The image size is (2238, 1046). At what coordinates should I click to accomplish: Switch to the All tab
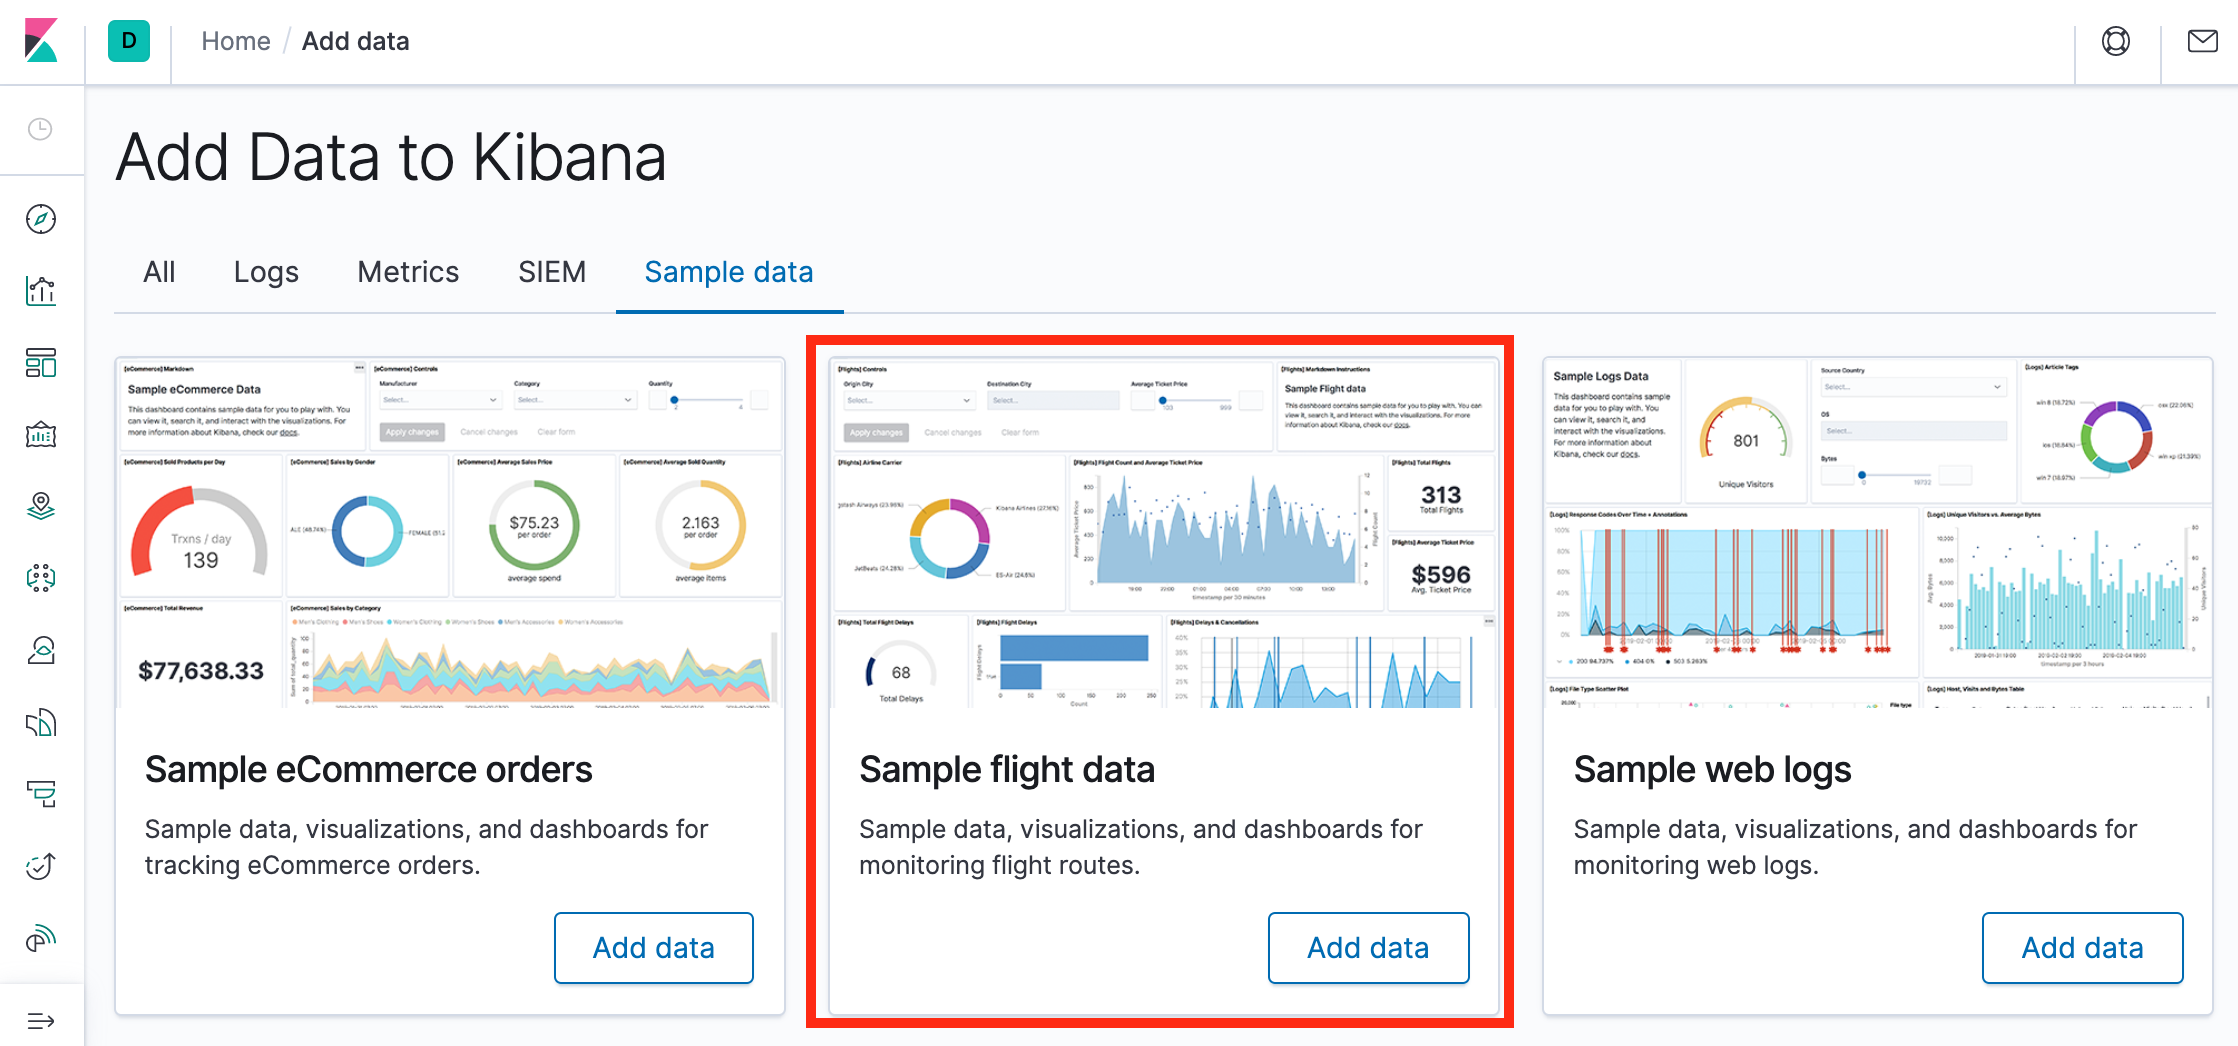click(x=159, y=272)
